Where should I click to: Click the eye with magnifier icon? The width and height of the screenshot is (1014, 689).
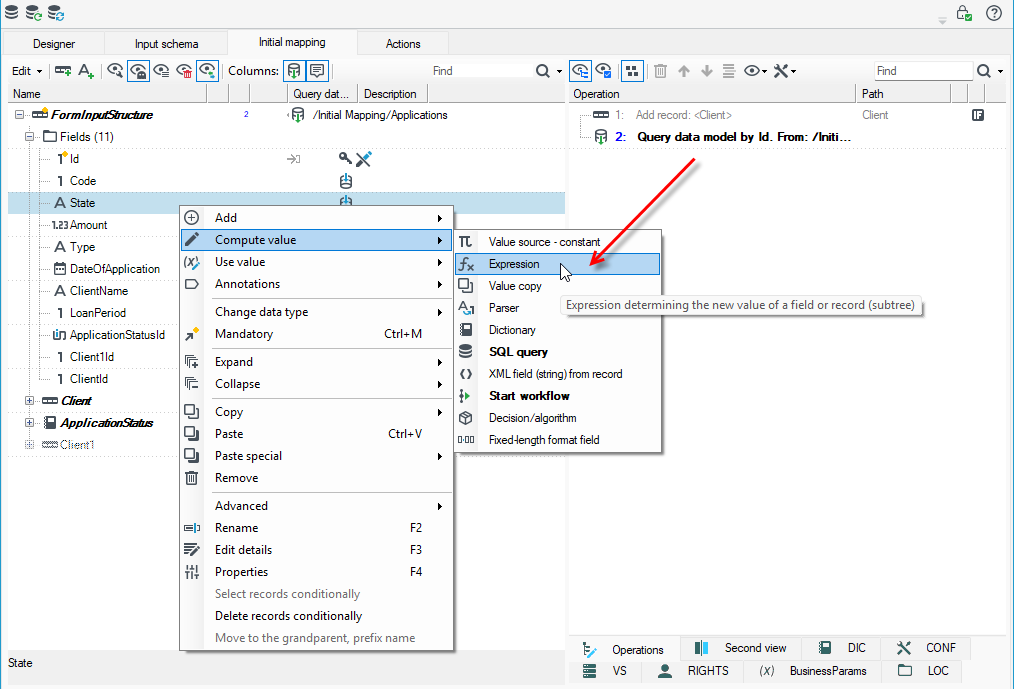pos(115,71)
